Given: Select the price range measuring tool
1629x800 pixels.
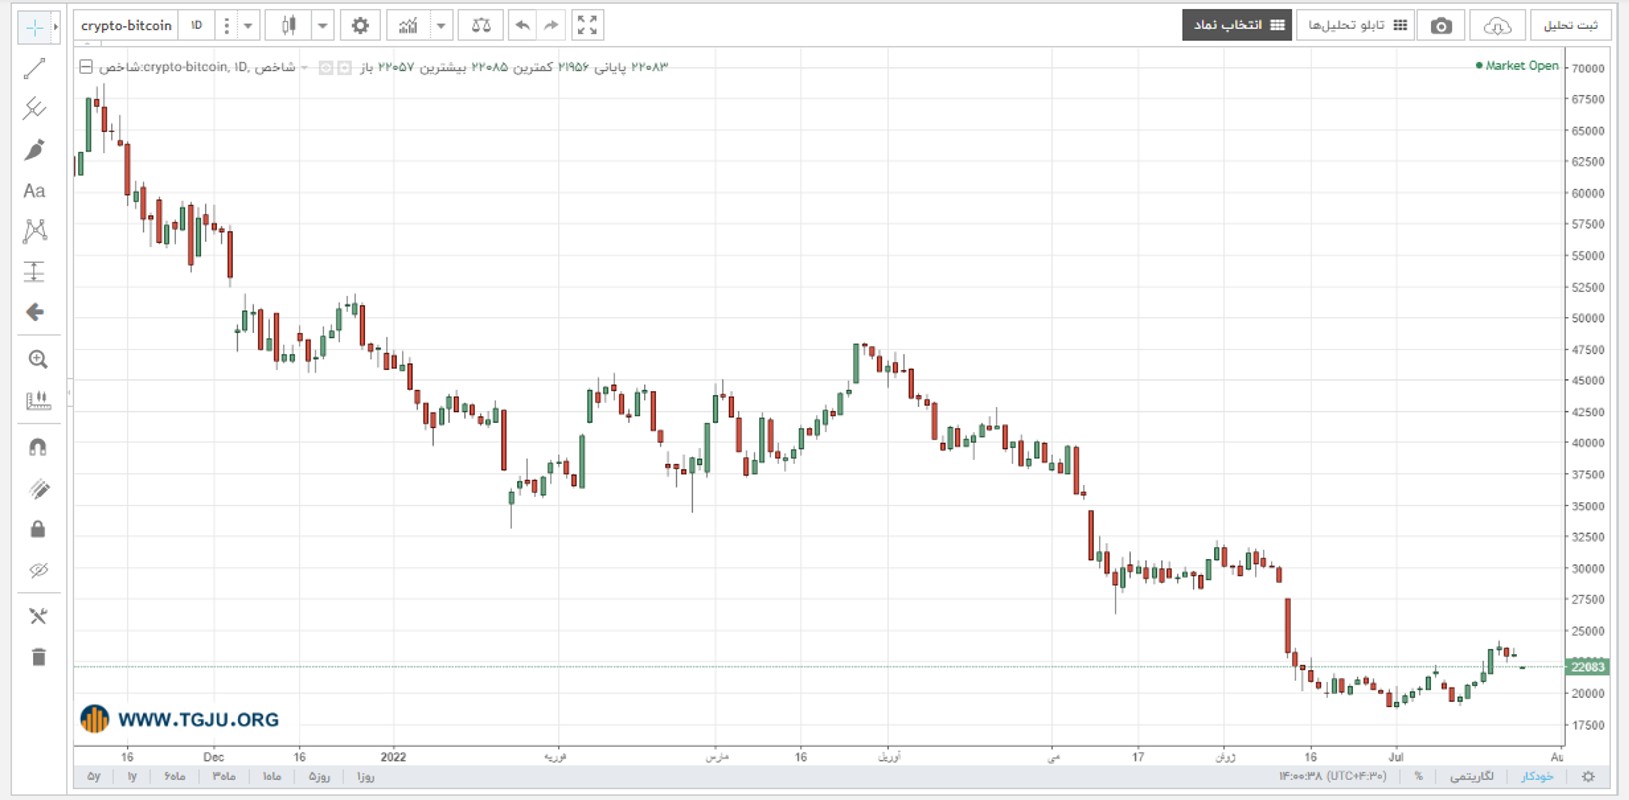Looking at the screenshot, I should click(x=35, y=271).
